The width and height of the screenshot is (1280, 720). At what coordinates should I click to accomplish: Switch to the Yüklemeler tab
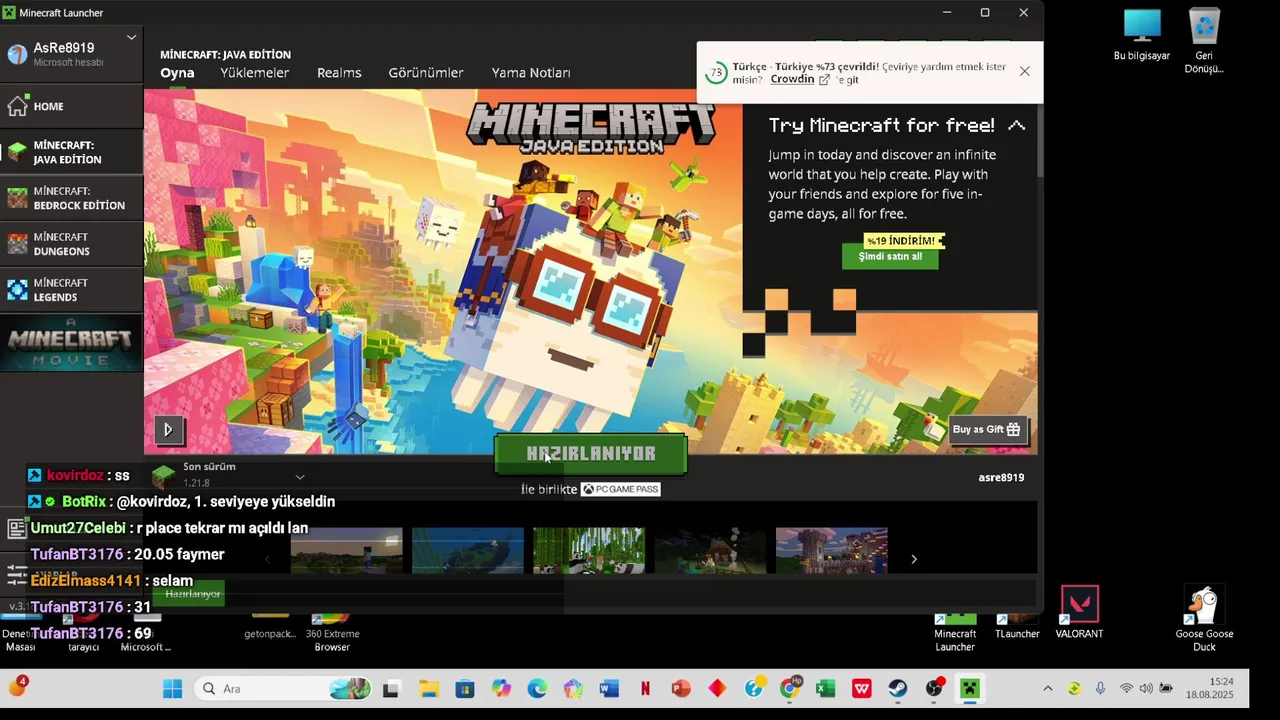[x=254, y=73]
